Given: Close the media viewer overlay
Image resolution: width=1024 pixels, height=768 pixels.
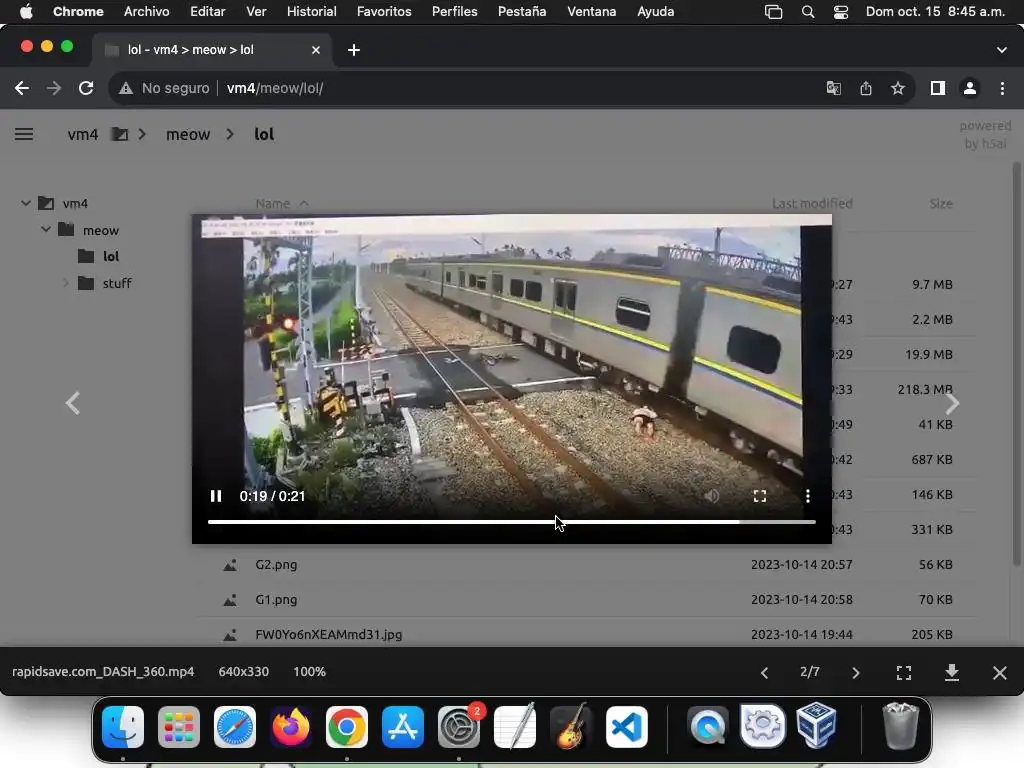Looking at the screenshot, I should click(999, 672).
